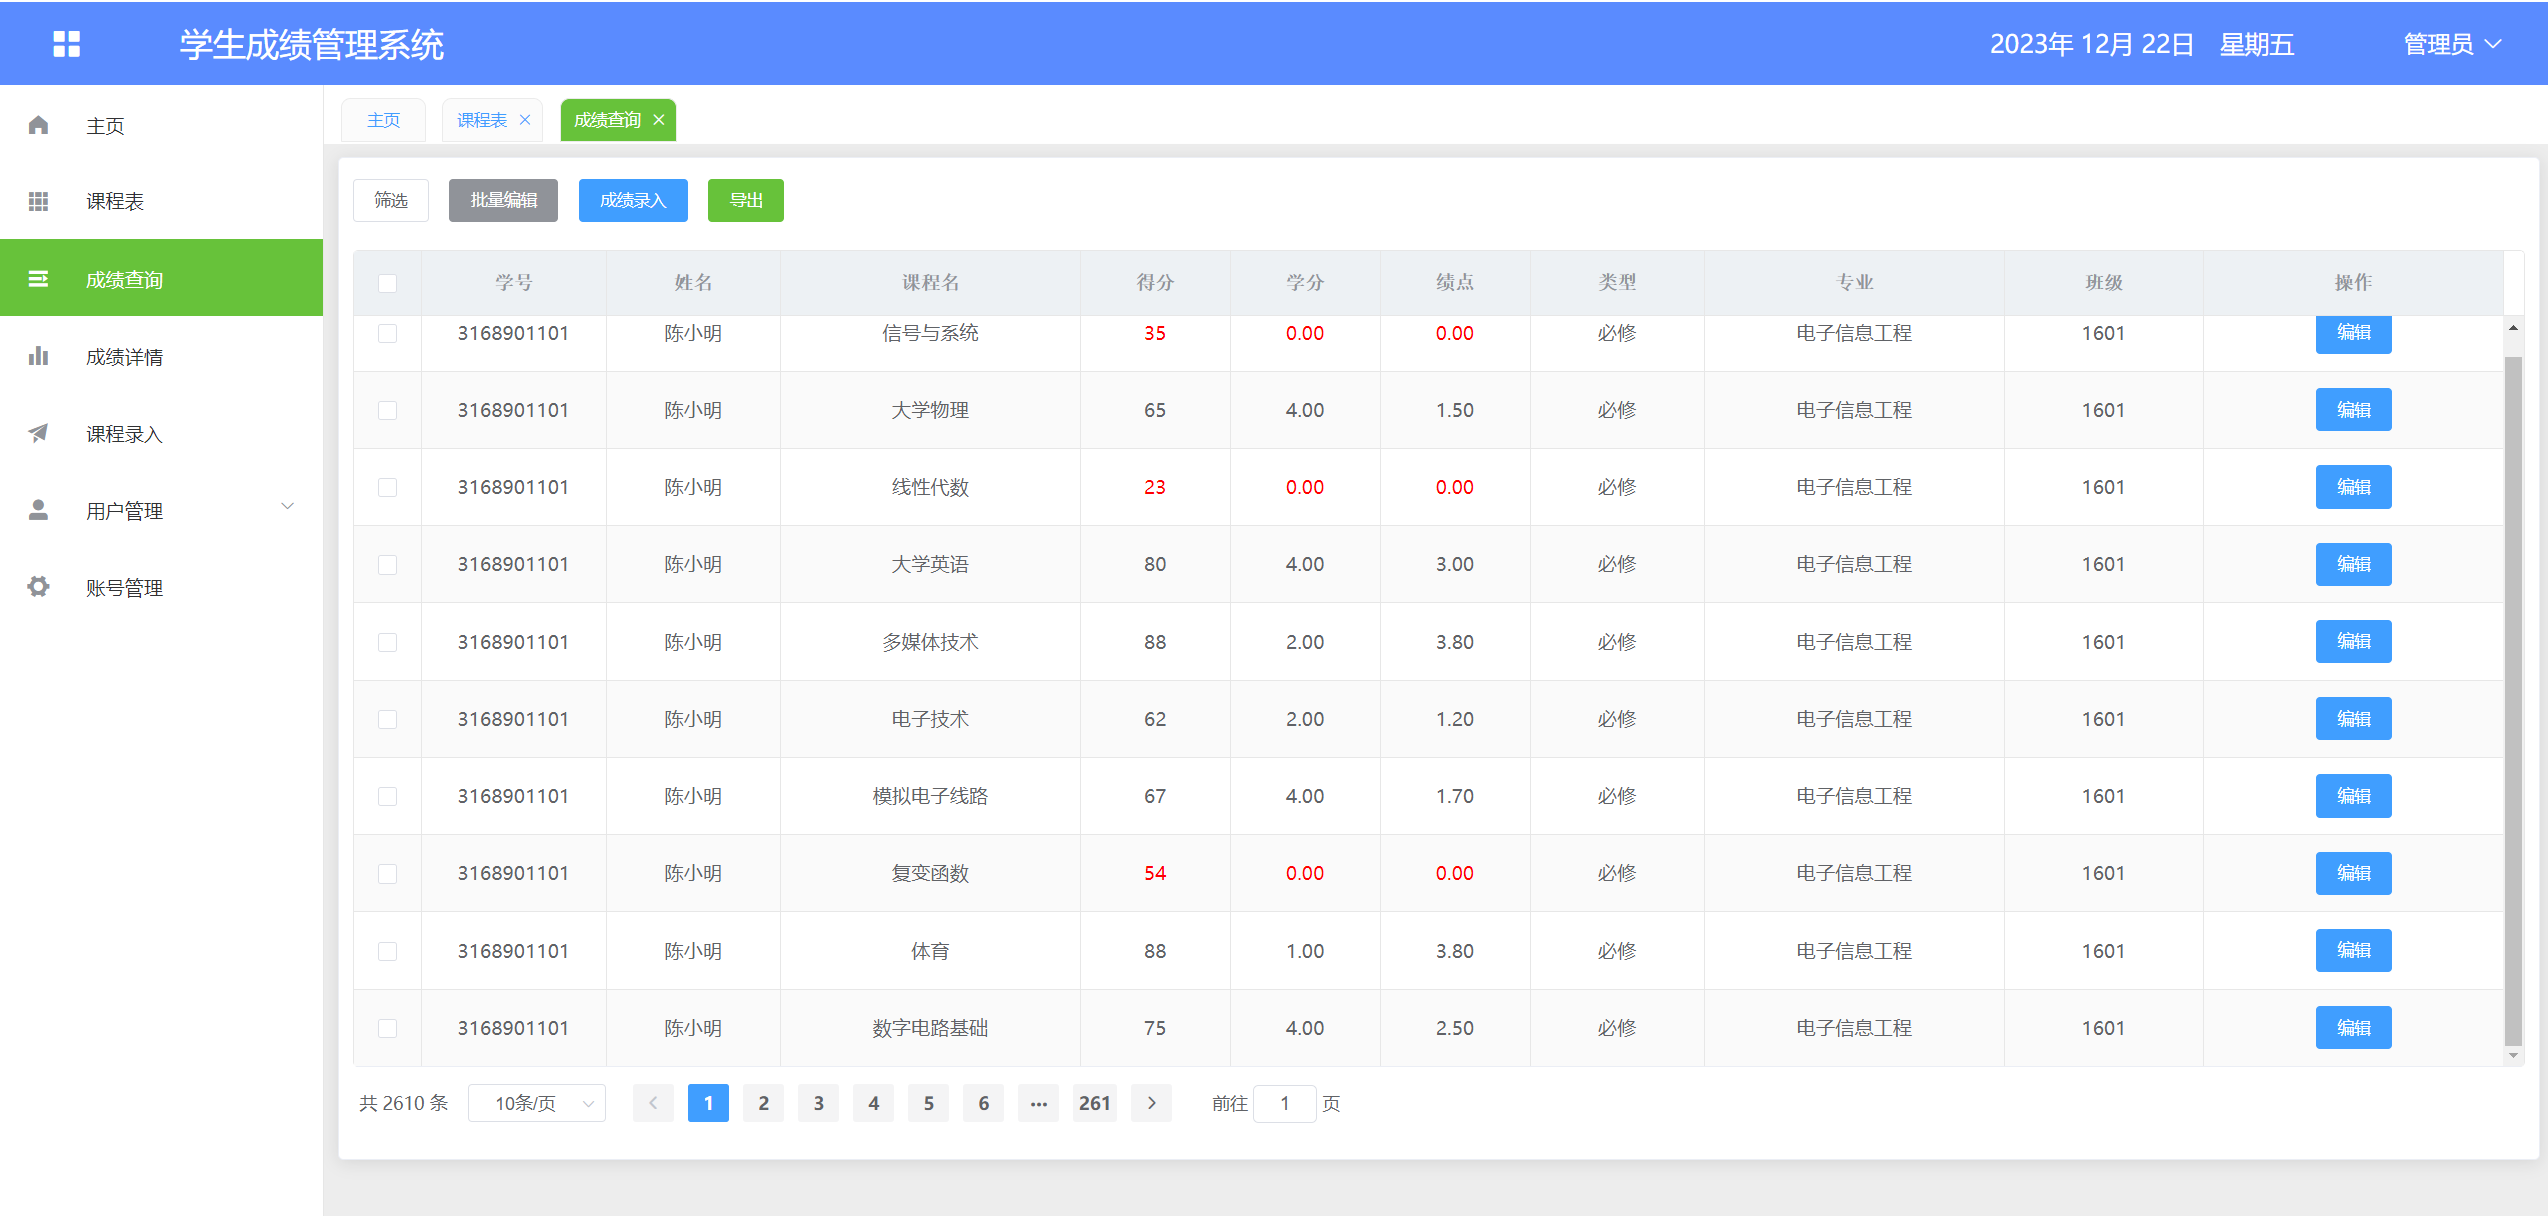Check the 大学英语 row checkbox
The image size is (2548, 1216).
(388, 565)
